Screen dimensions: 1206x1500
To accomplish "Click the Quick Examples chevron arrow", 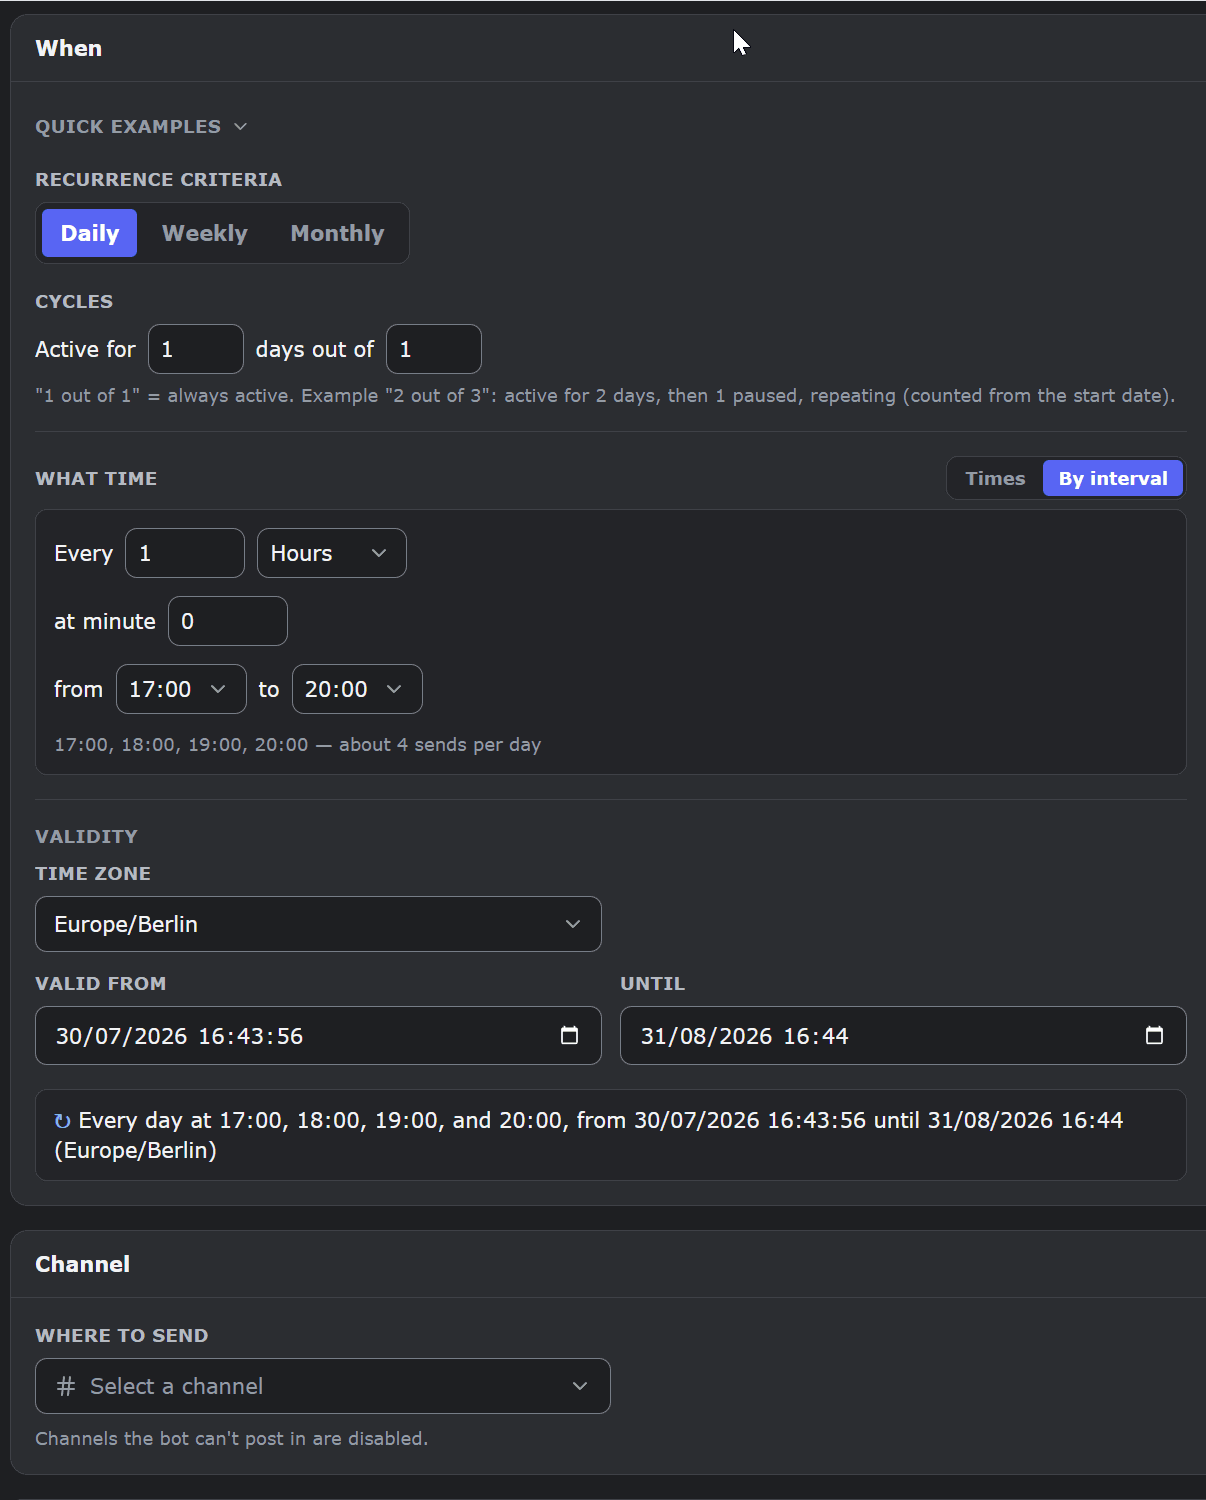I will pyautogui.click(x=240, y=127).
